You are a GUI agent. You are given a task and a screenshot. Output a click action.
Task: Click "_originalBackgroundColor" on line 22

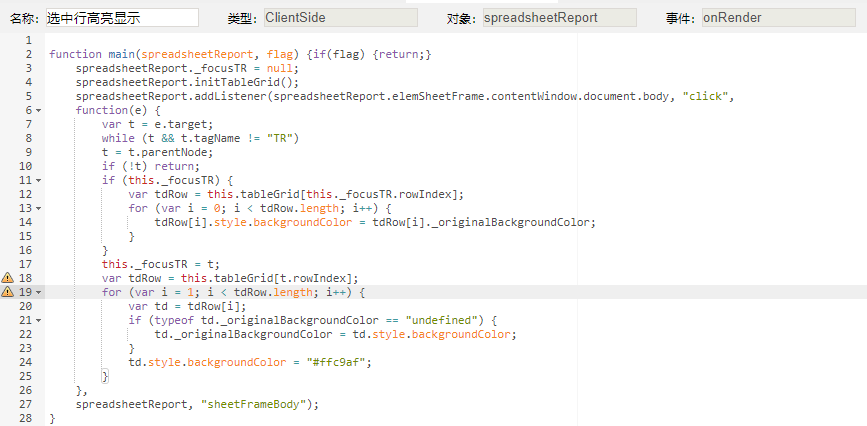[254, 334]
